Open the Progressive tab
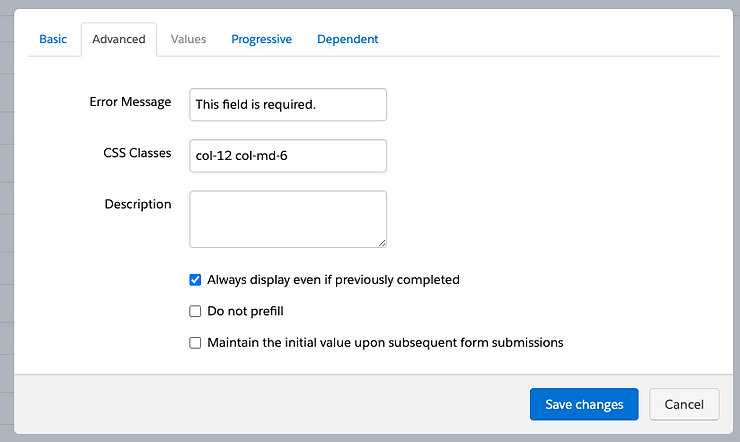Viewport: 740px width, 442px height. point(261,39)
